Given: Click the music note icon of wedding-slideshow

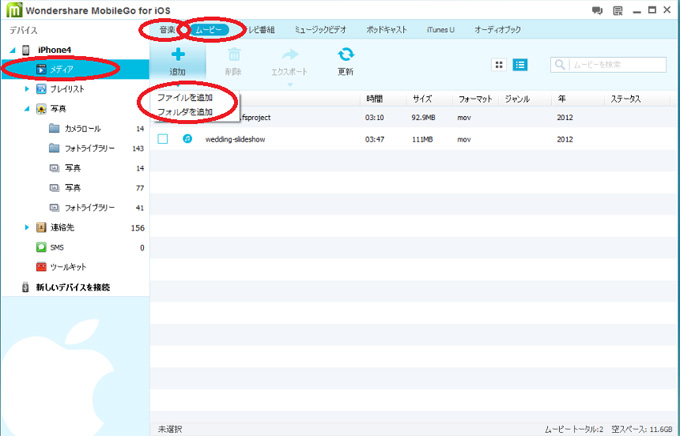Looking at the screenshot, I should pos(187,139).
